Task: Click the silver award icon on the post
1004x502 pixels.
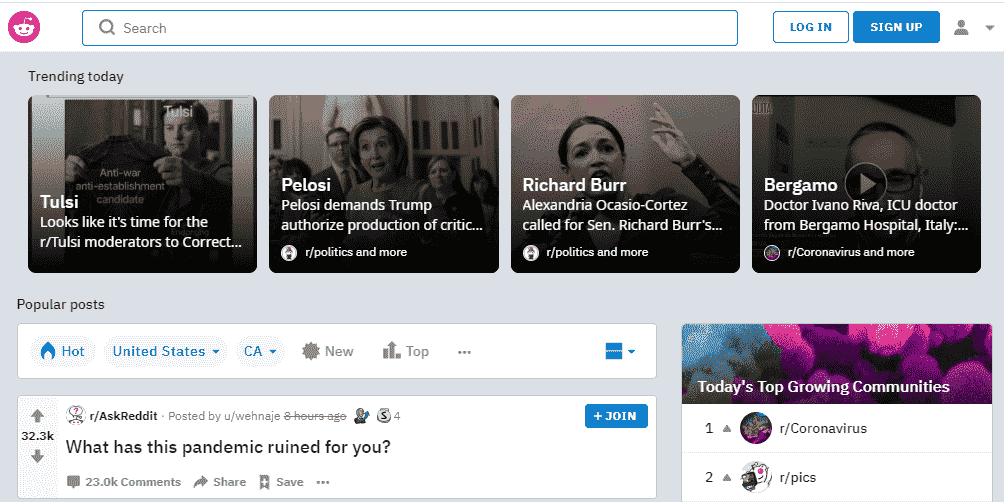Action: pyautogui.click(x=384, y=416)
